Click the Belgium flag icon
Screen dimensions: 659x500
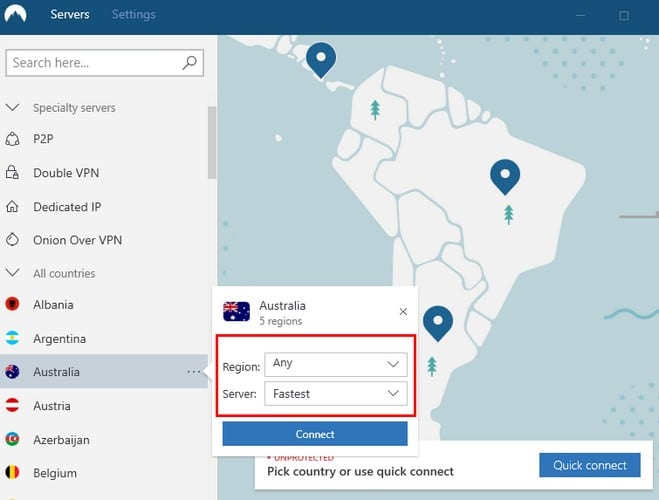coord(12,473)
